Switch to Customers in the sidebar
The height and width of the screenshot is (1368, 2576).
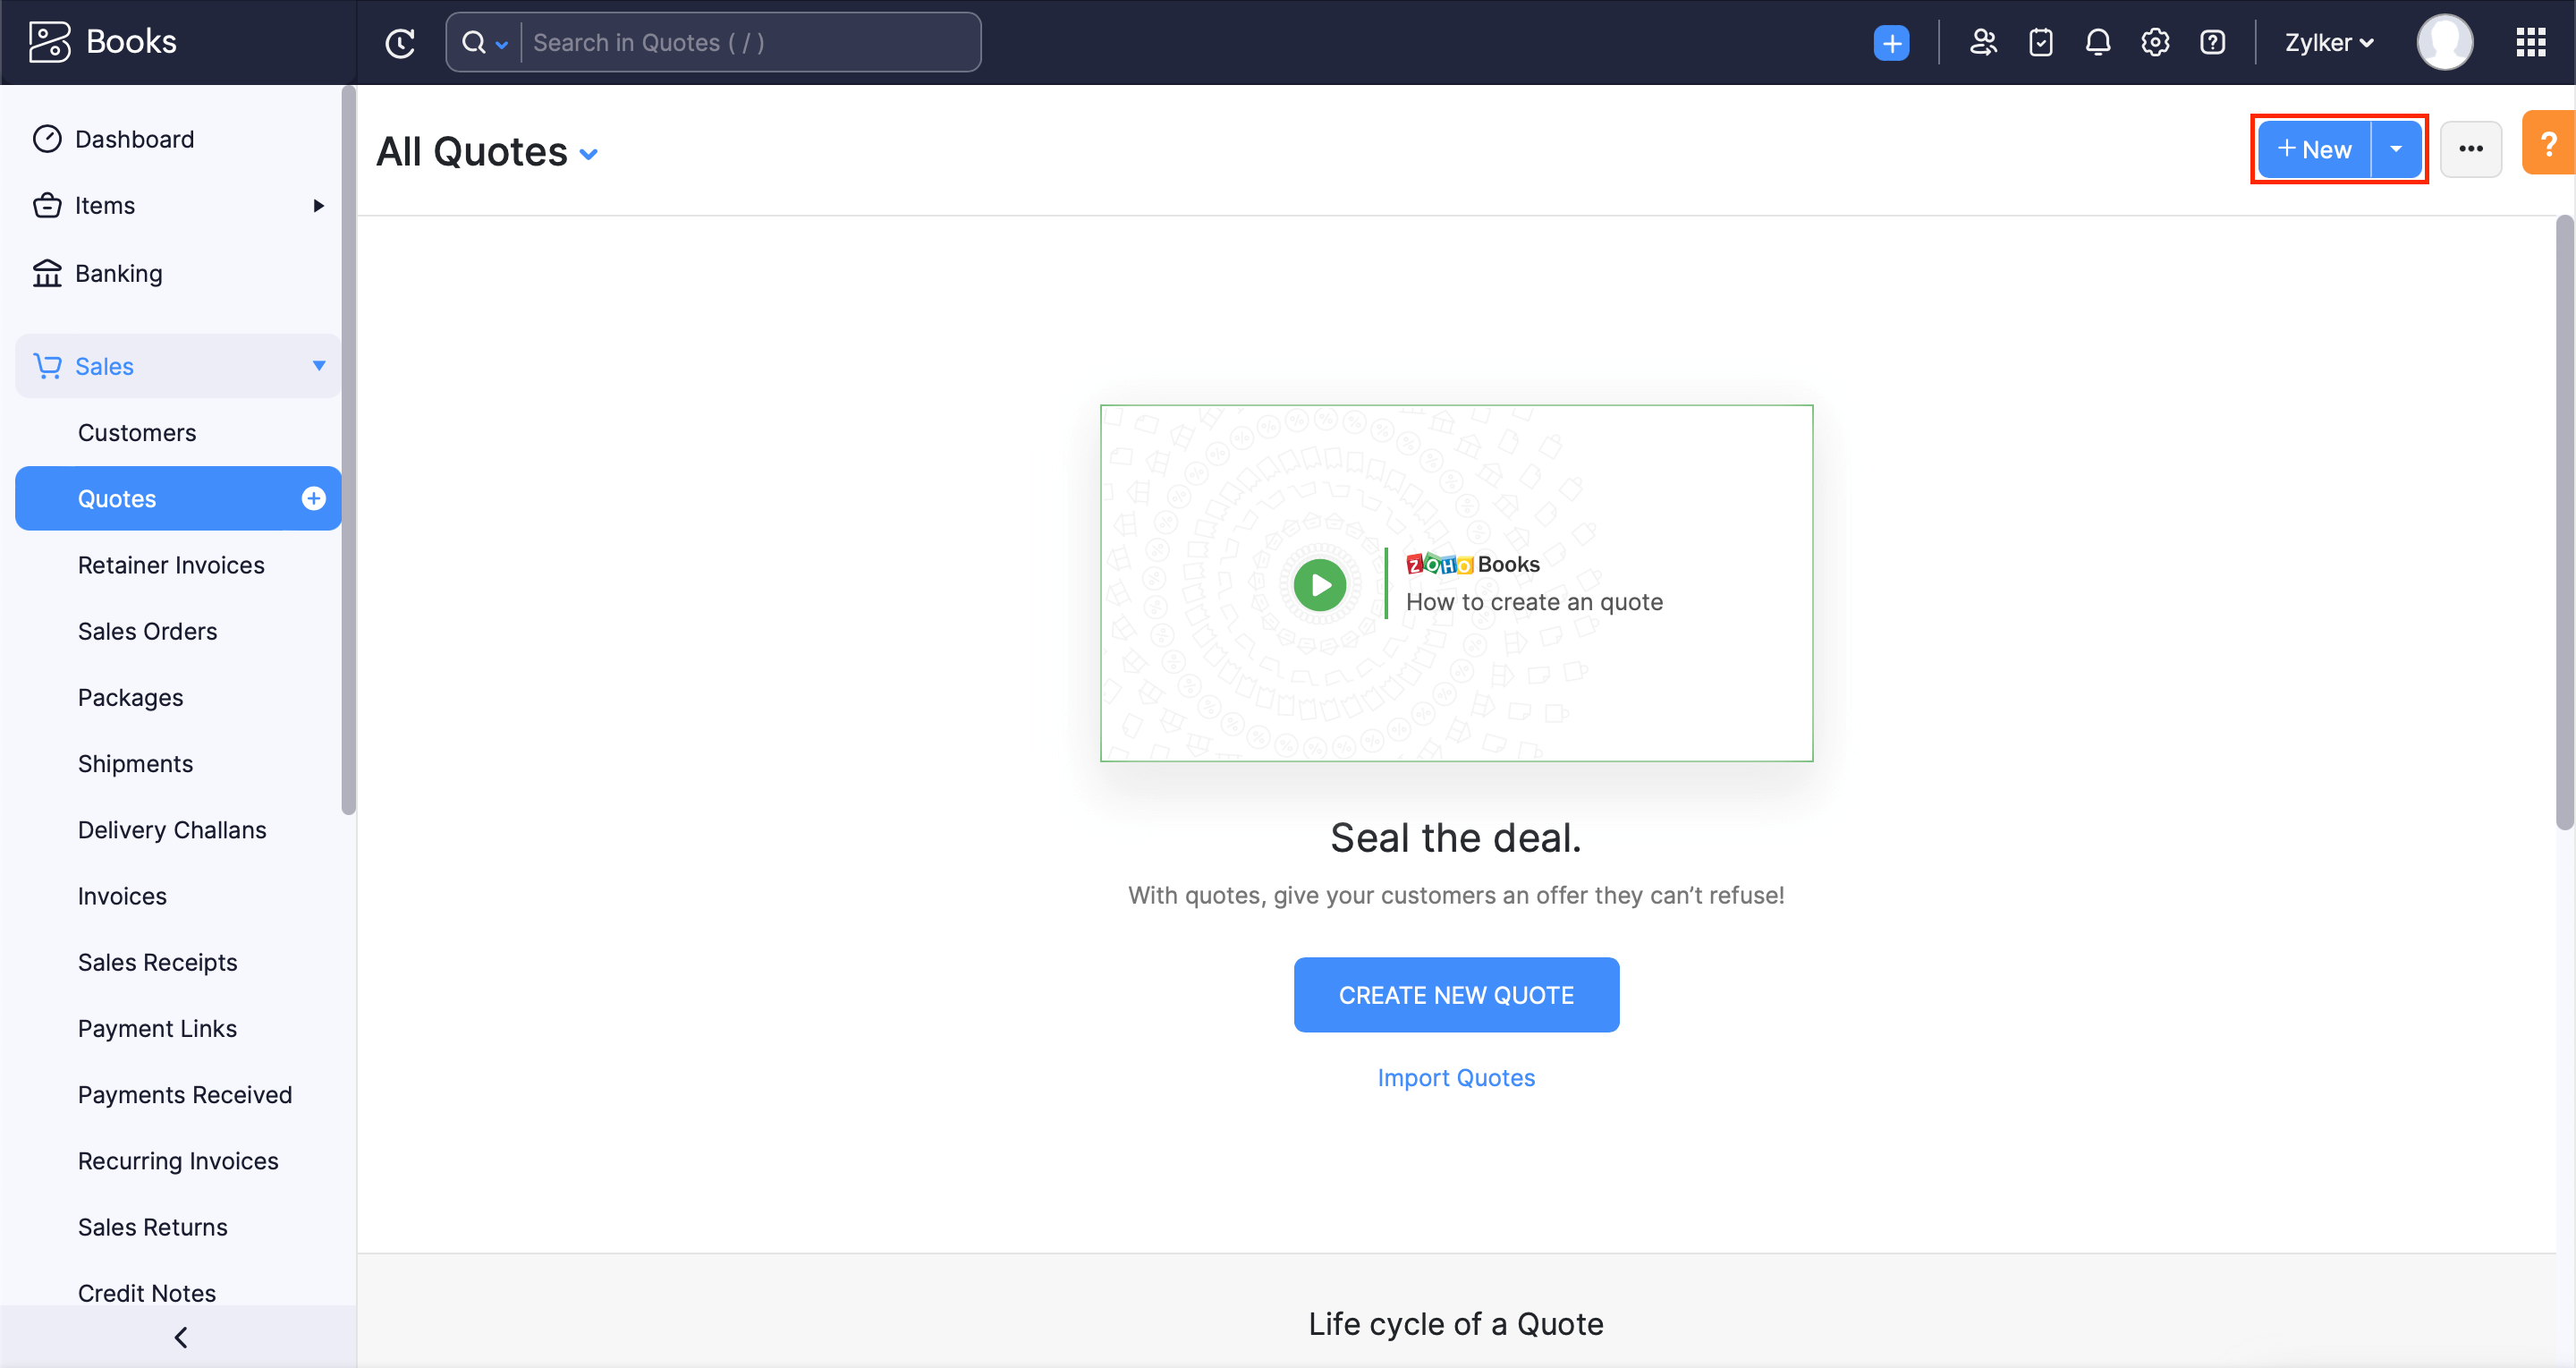coord(137,432)
